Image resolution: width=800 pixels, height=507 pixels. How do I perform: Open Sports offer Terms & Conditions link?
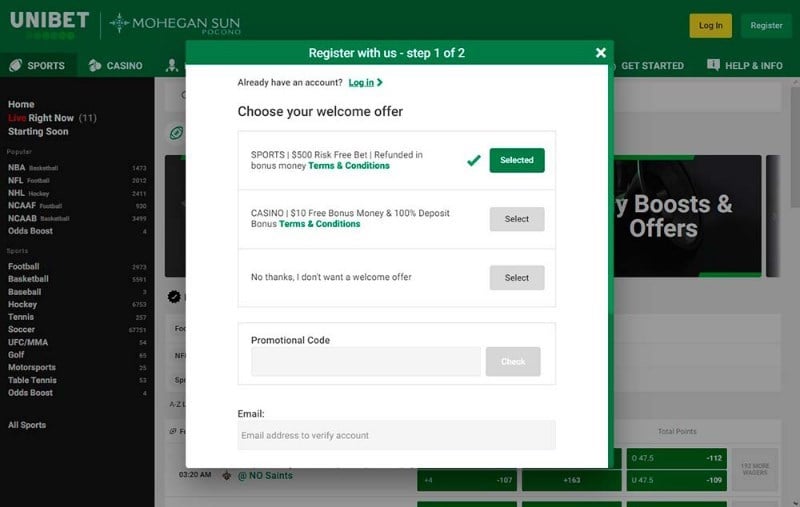coord(349,166)
